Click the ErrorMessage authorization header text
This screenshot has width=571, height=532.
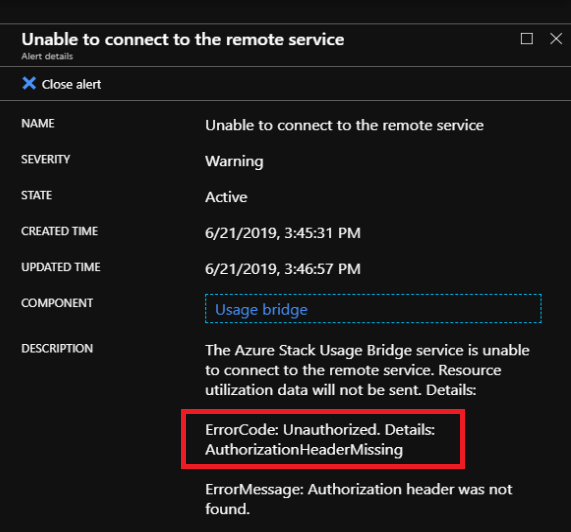(359, 499)
